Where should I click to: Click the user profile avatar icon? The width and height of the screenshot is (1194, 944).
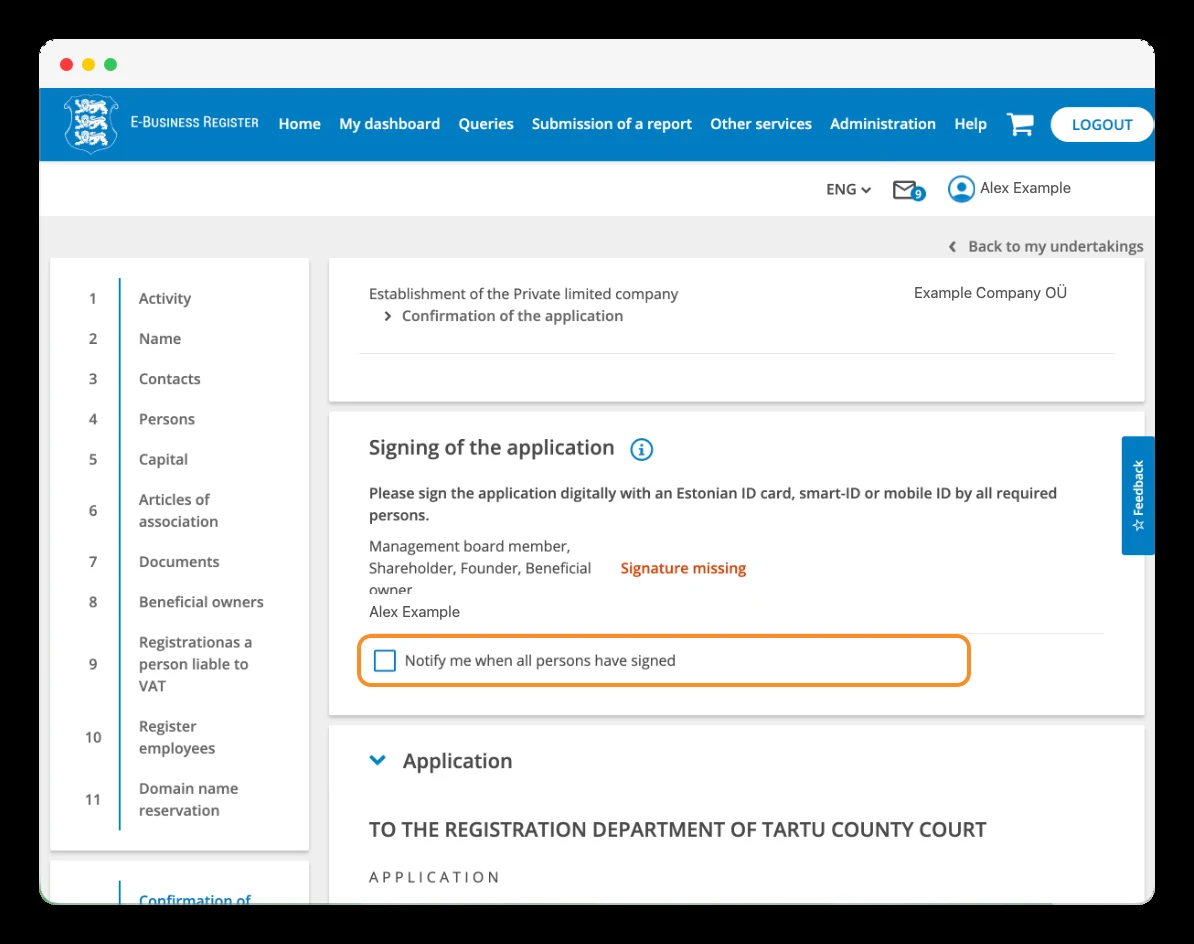tap(961, 189)
